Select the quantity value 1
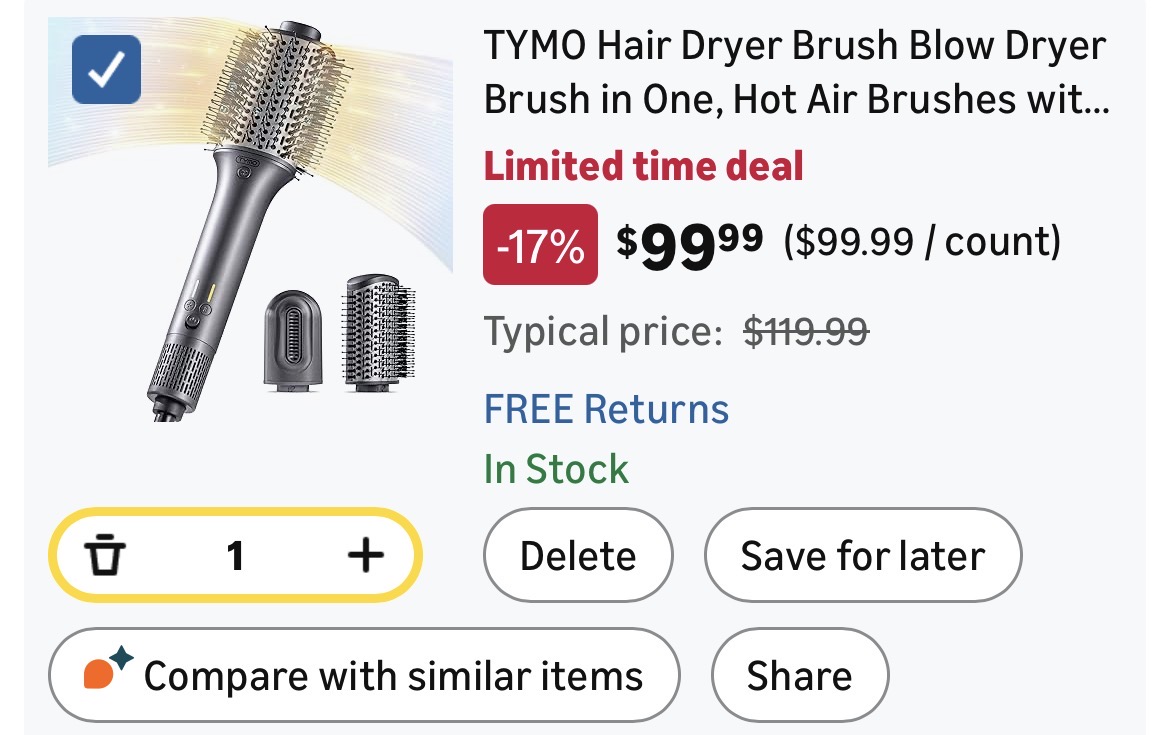 point(235,555)
